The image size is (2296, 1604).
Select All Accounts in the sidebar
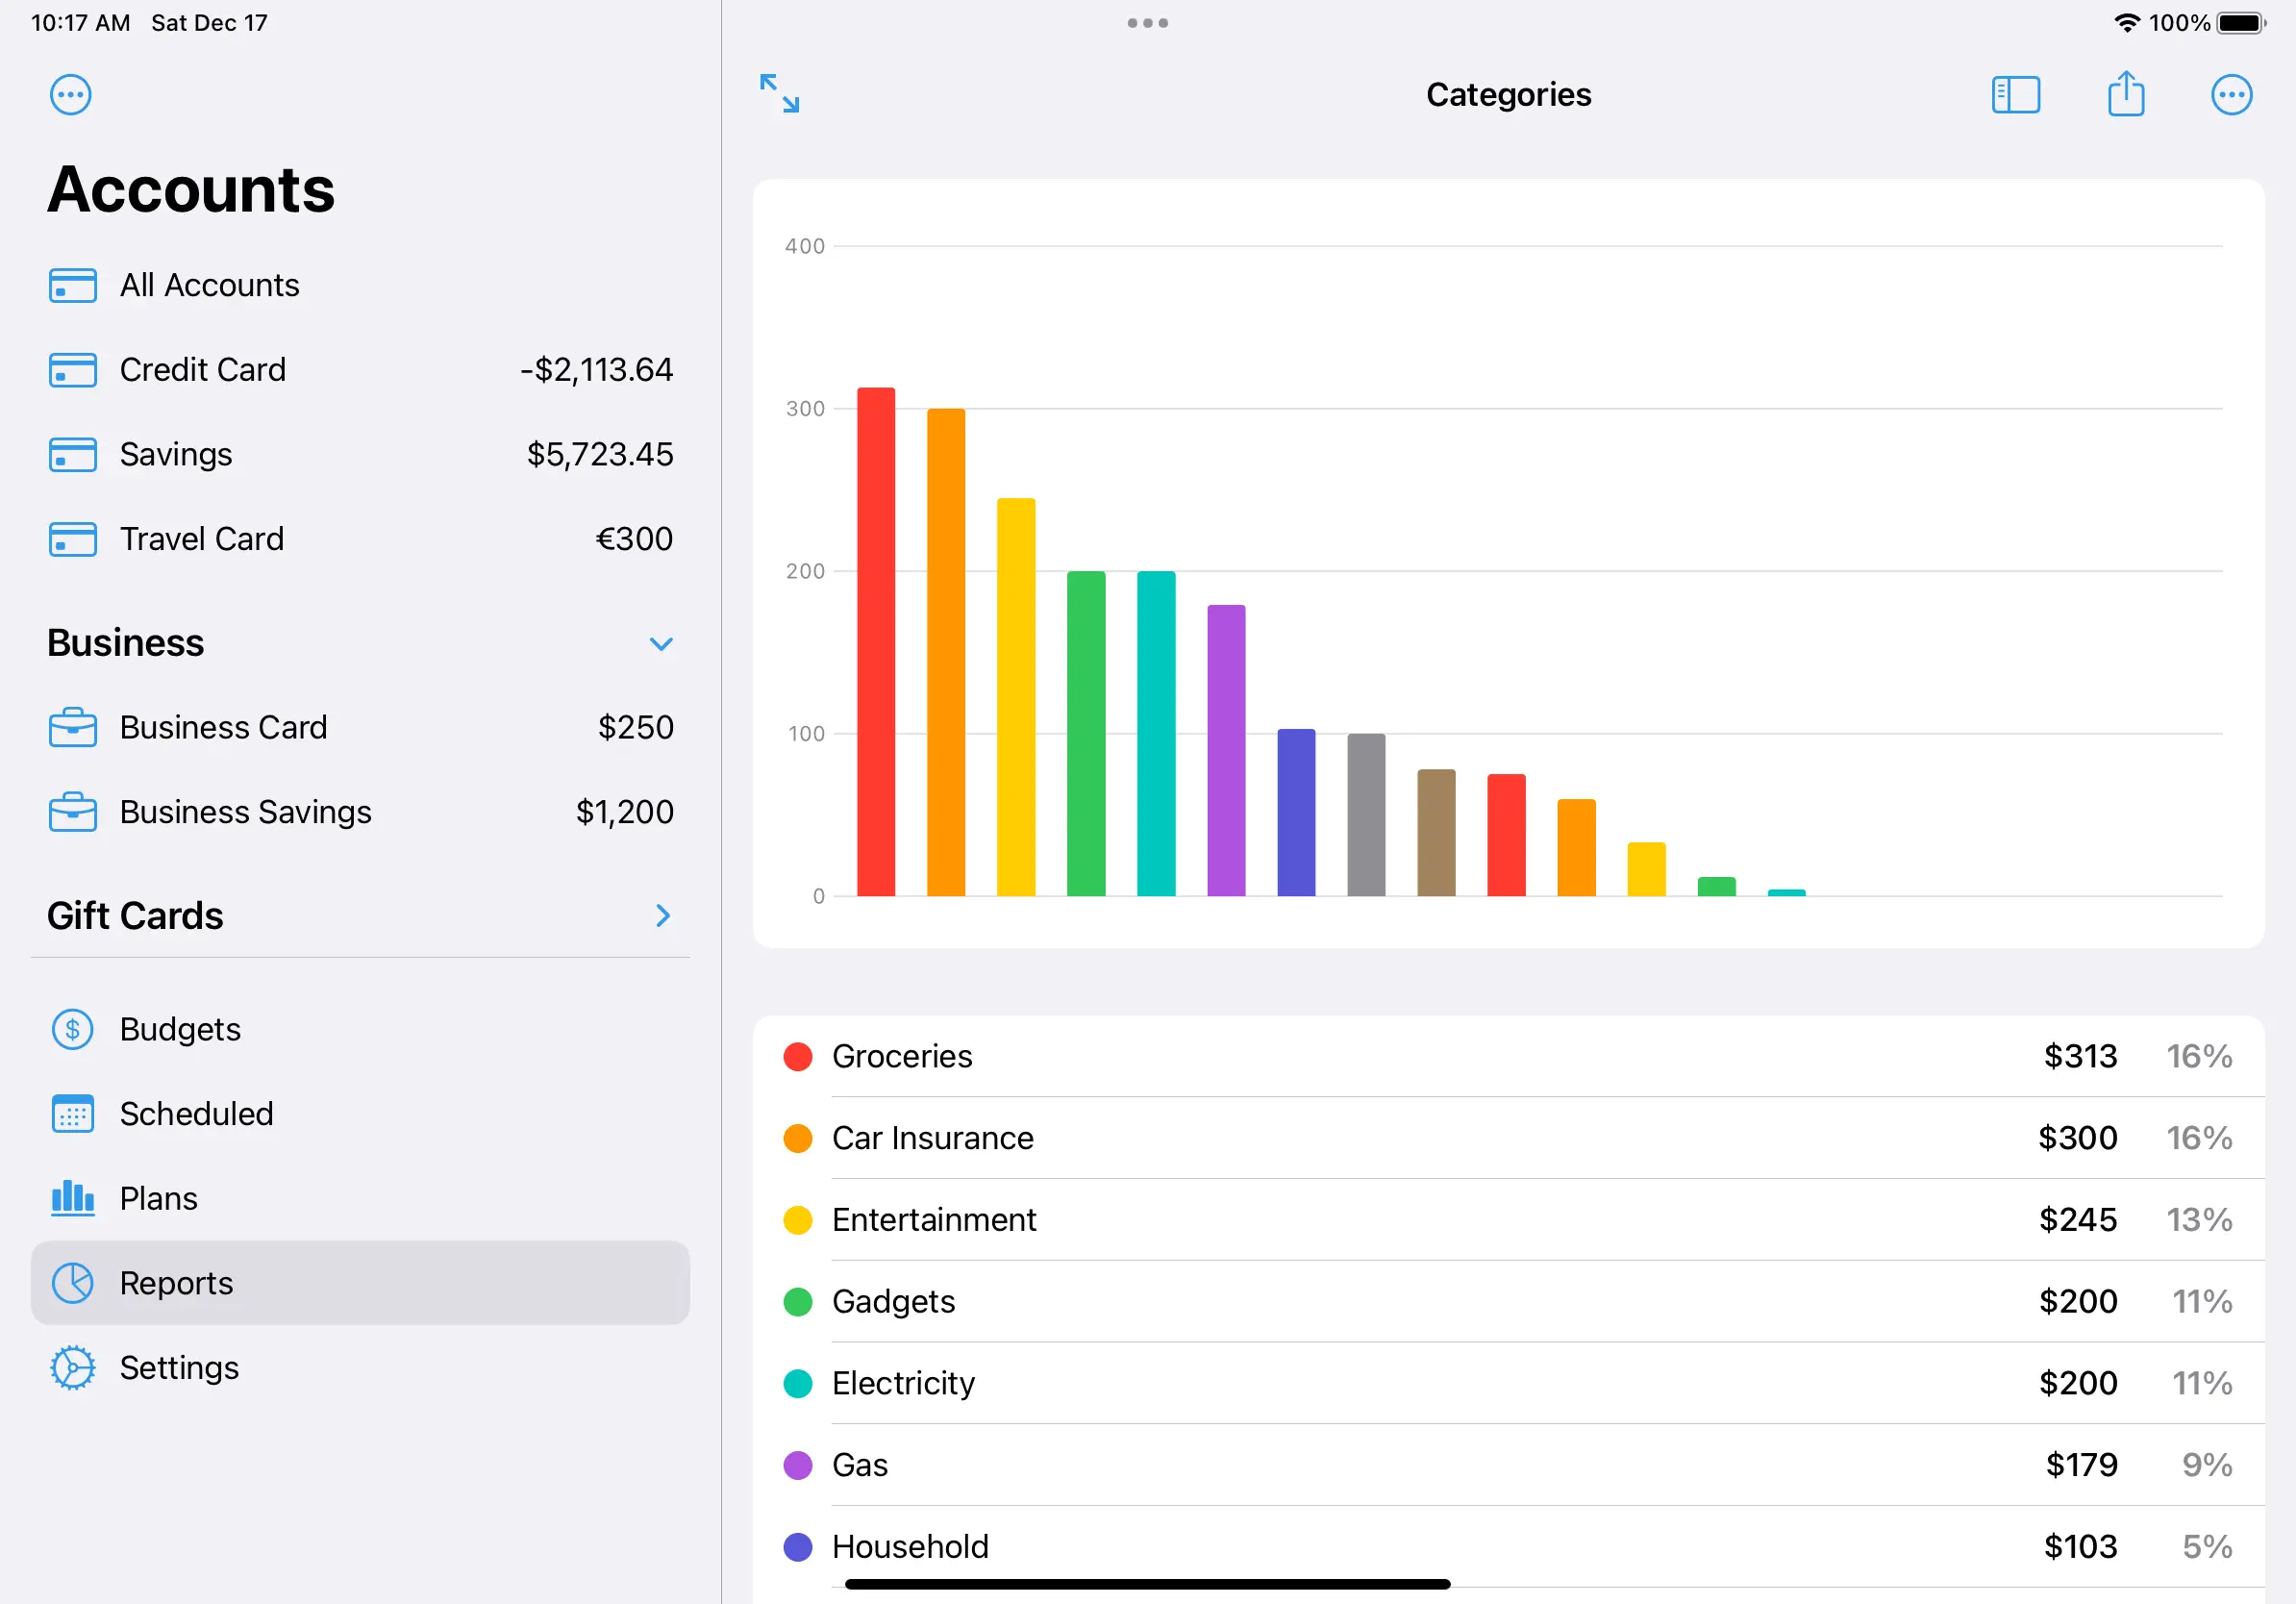click(209, 285)
